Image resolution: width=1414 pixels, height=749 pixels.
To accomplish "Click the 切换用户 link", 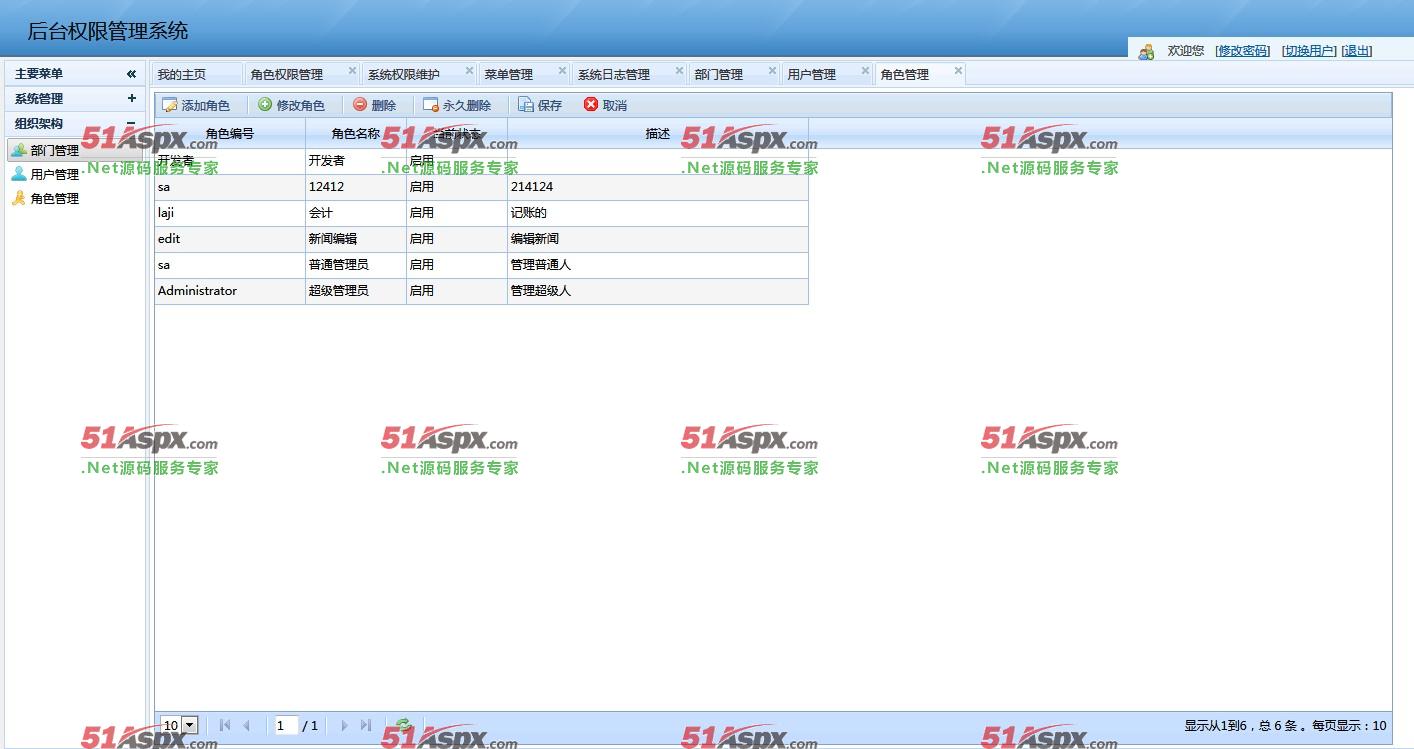I will click(1309, 51).
